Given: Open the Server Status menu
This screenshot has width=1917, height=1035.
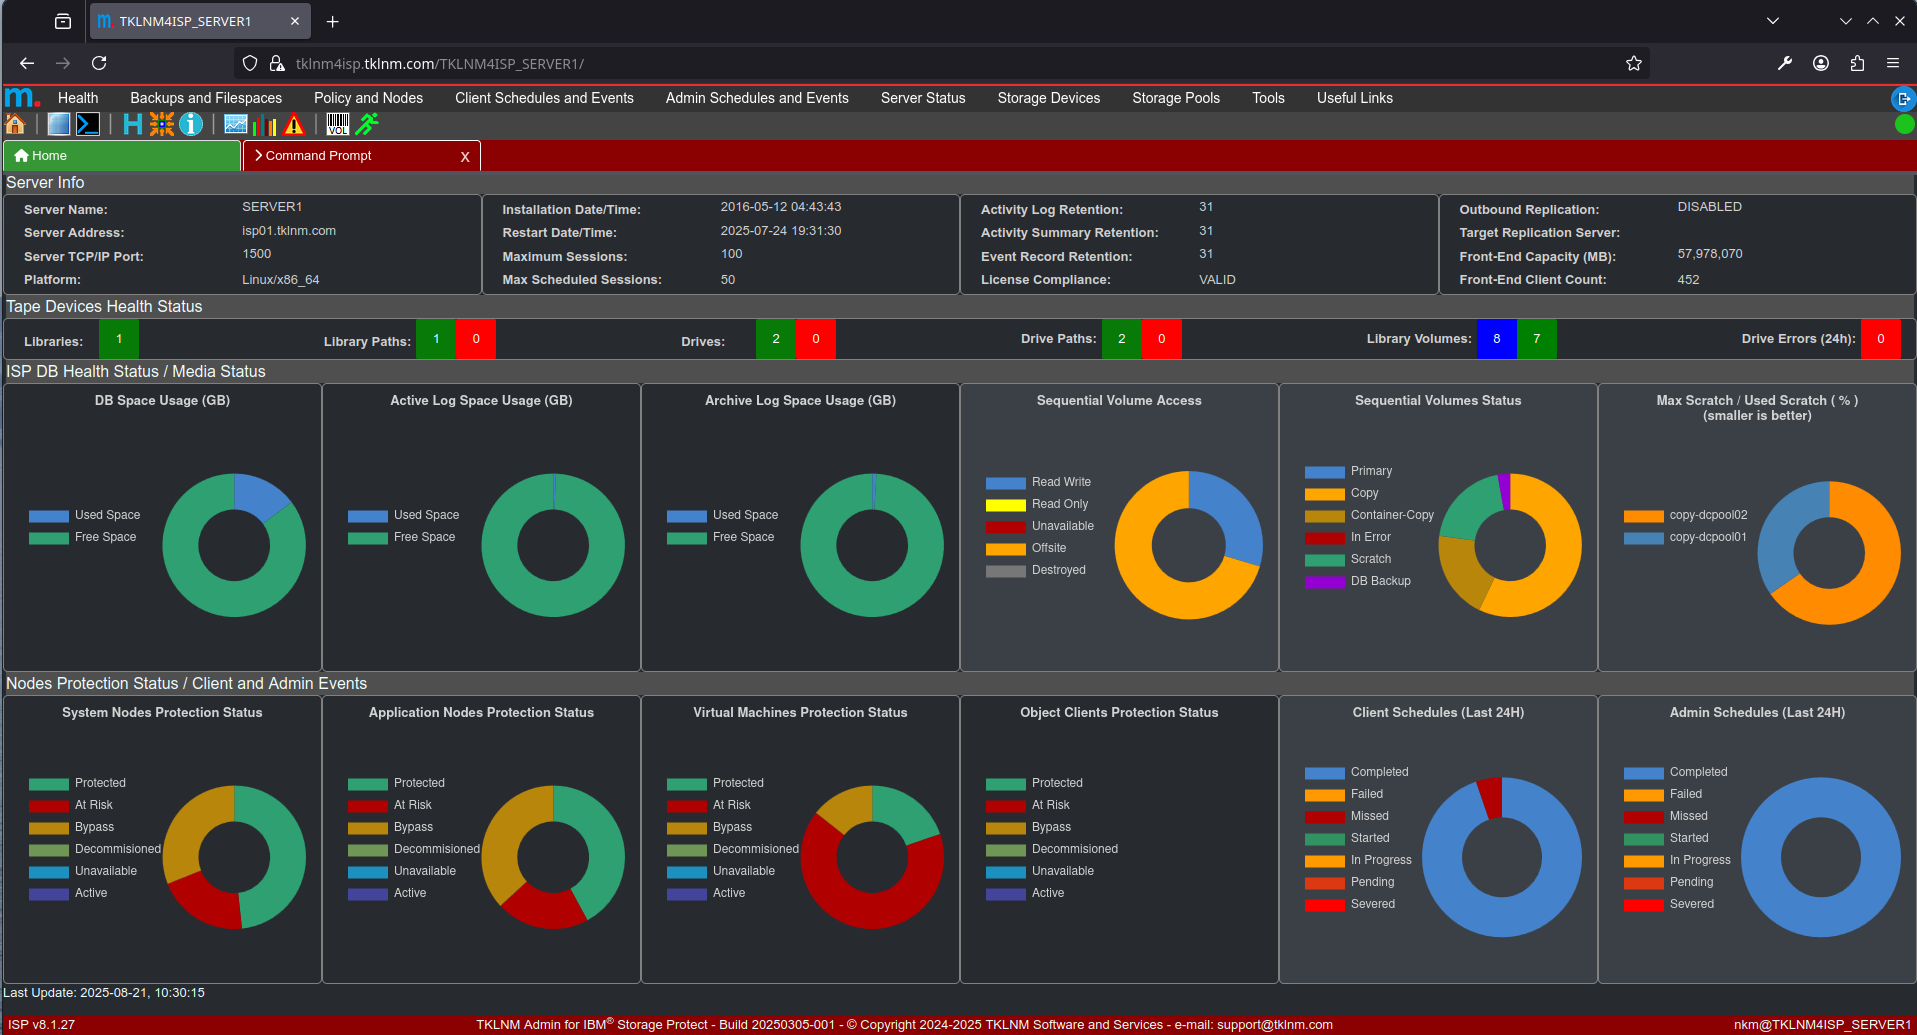Looking at the screenshot, I should (922, 98).
